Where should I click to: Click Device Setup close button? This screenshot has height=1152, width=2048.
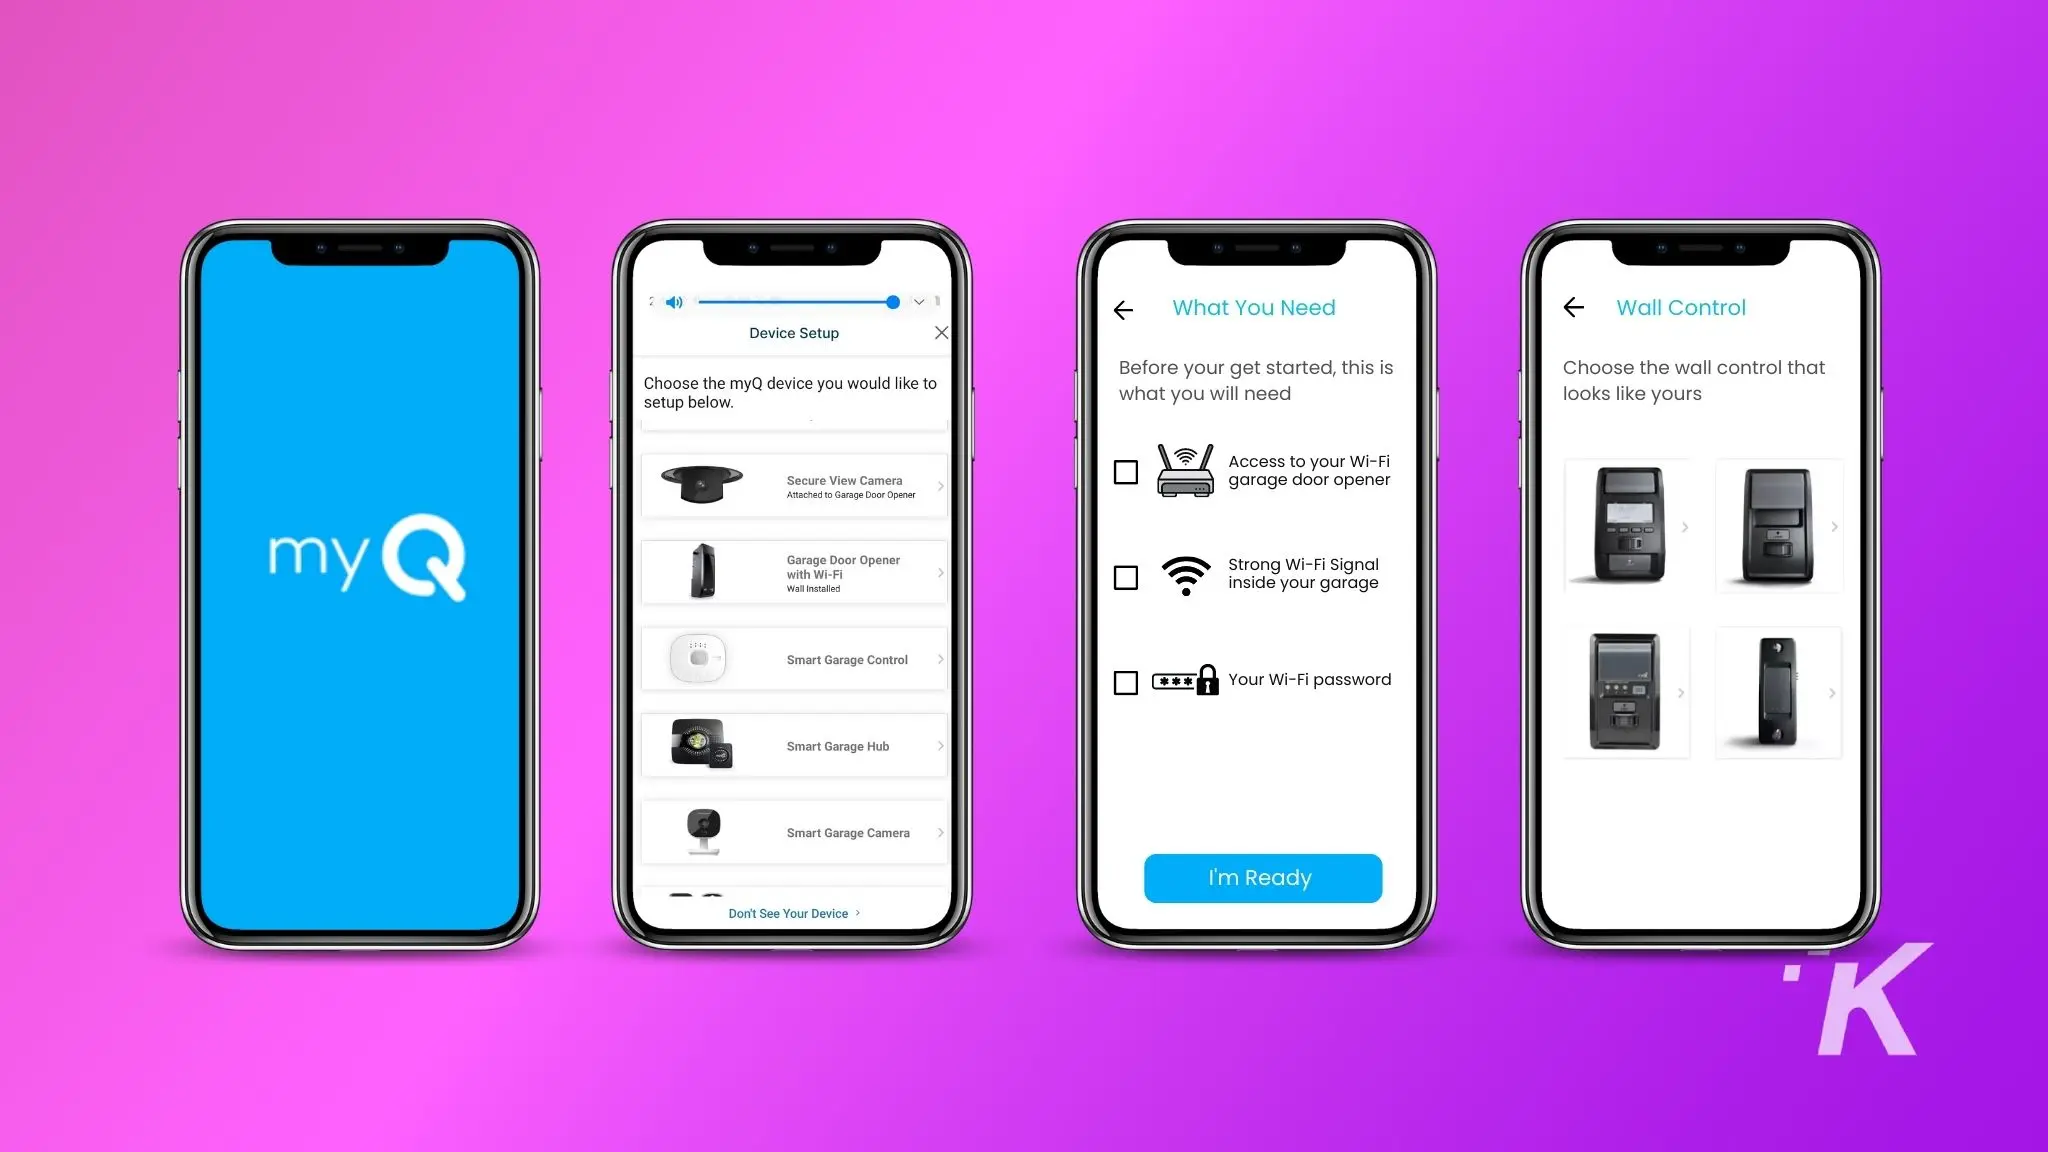coord(942,332)
